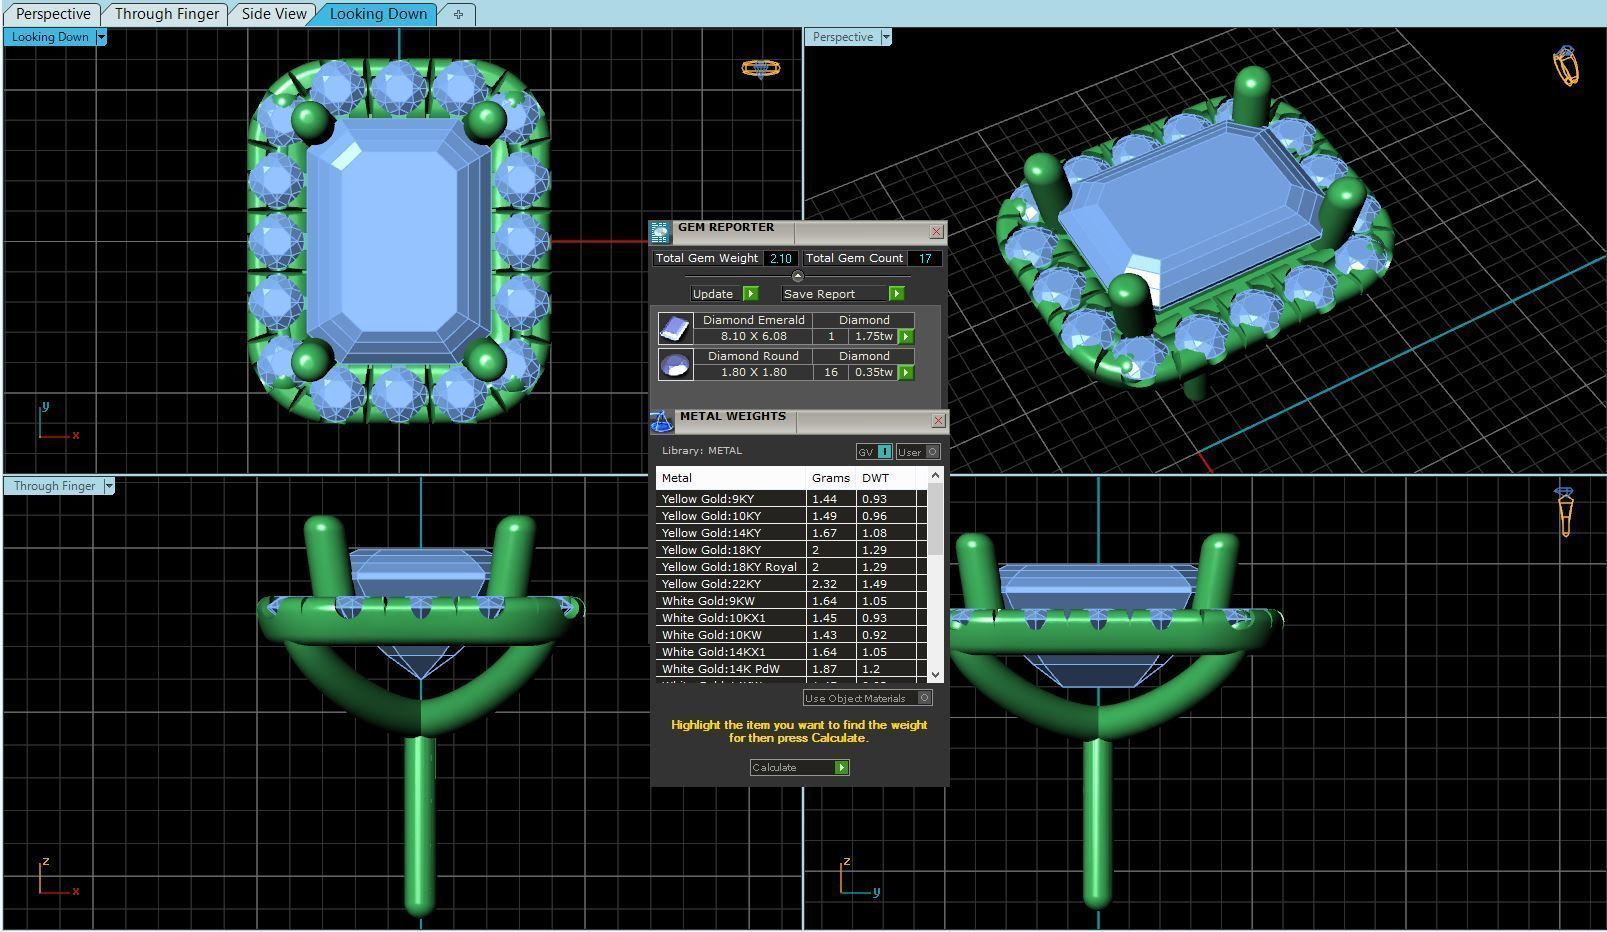
Task: Click the green arrow beside 0.35tw
Action: [906, 373]
